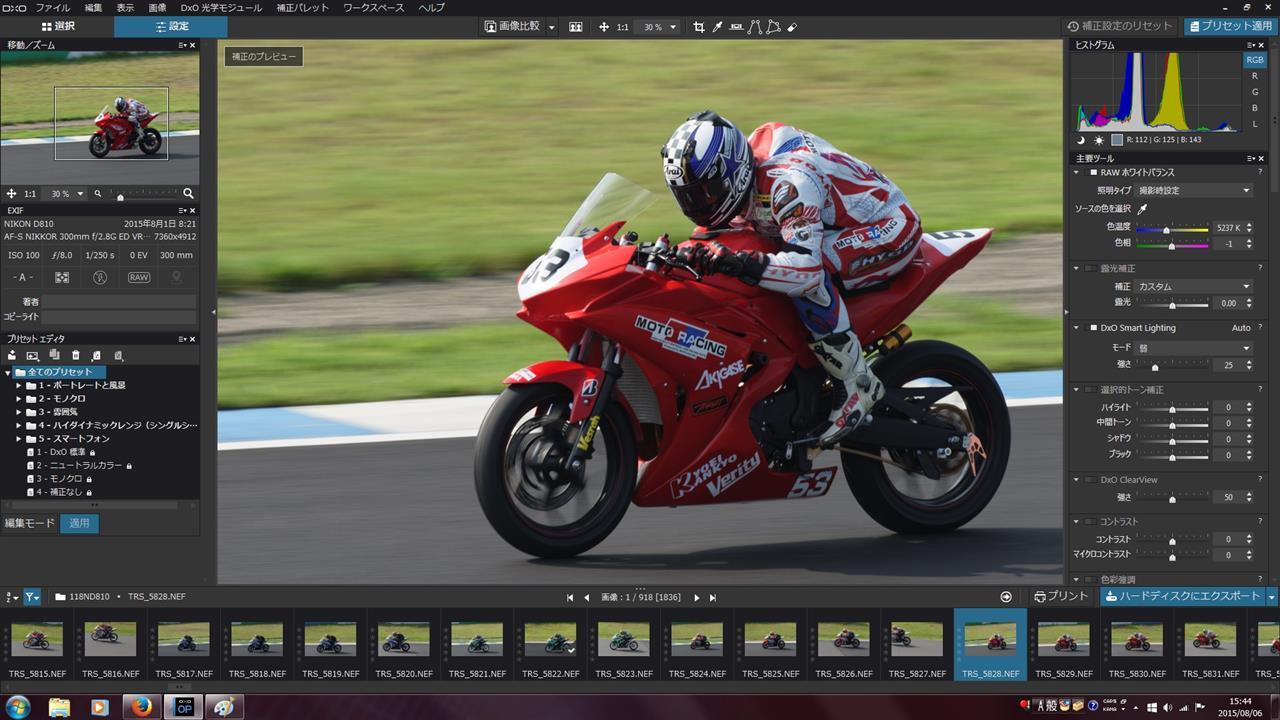
Task: Show luminance L channel in histogram
Action: coord(1255,124)
